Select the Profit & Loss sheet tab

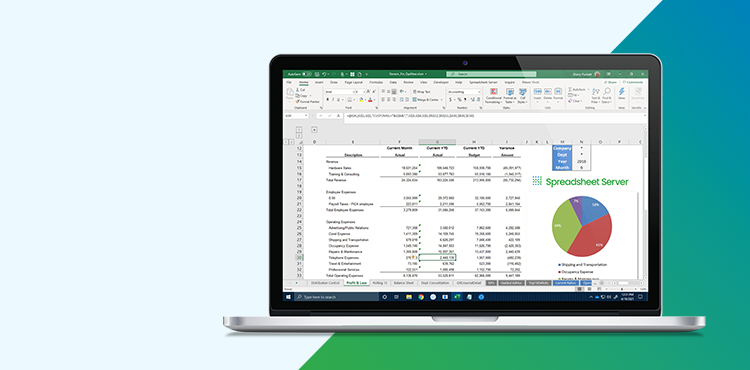[x=356, y=283]
